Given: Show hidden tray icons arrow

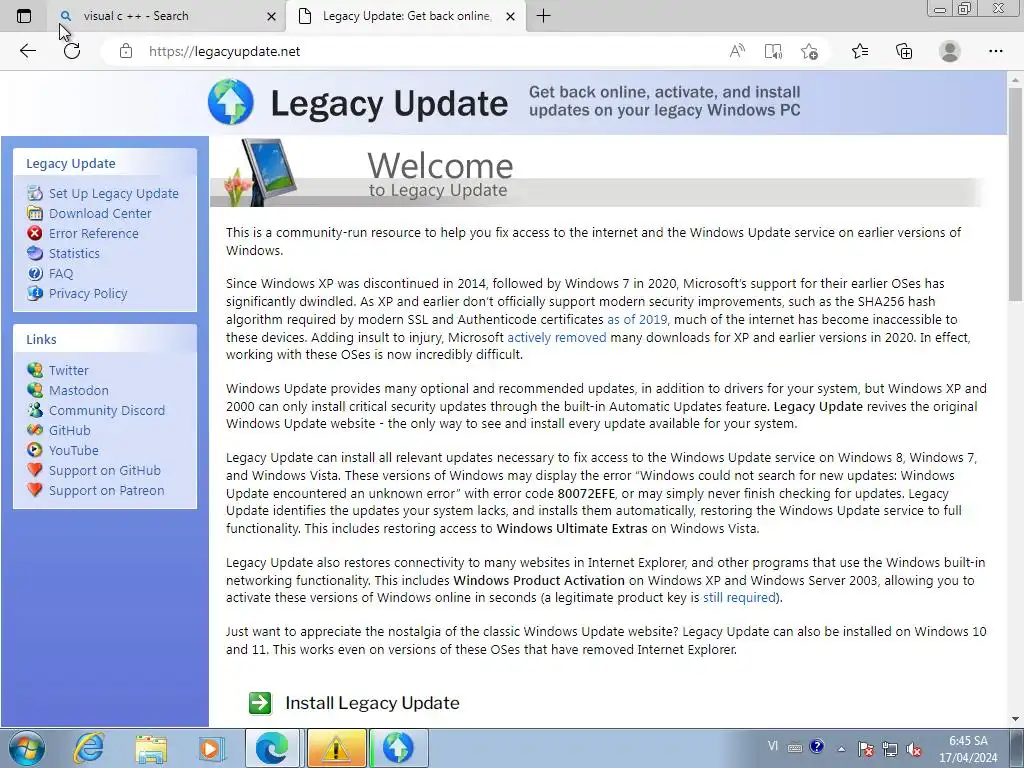Looking at the screenshot, I should point(841,749).
